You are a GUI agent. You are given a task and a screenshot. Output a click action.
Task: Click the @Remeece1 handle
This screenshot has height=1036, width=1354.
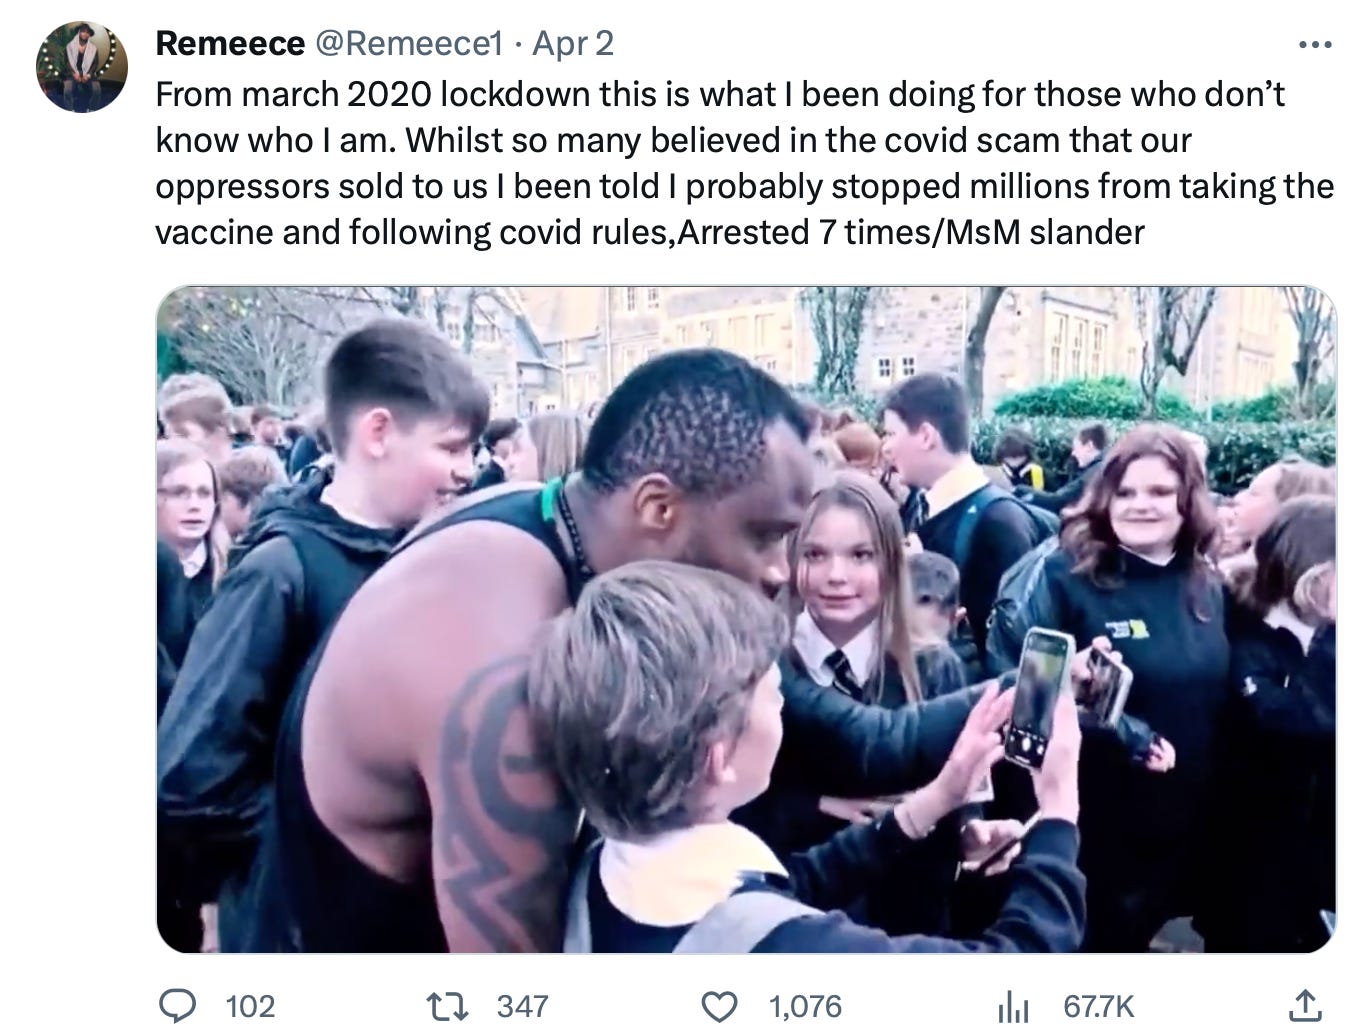[x=407, y=44]
